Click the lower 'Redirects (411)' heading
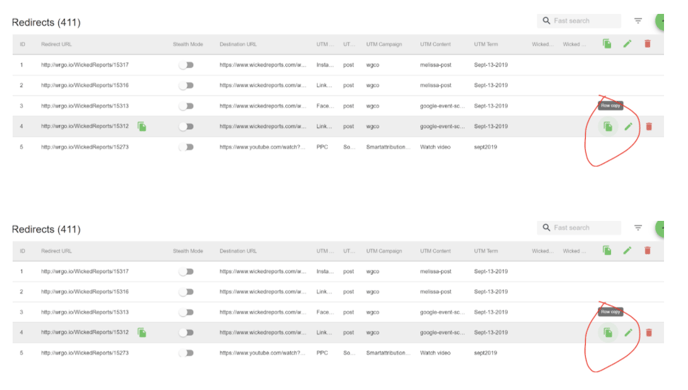This screenshot has width=688, height=390. click(x=46, y=229)
